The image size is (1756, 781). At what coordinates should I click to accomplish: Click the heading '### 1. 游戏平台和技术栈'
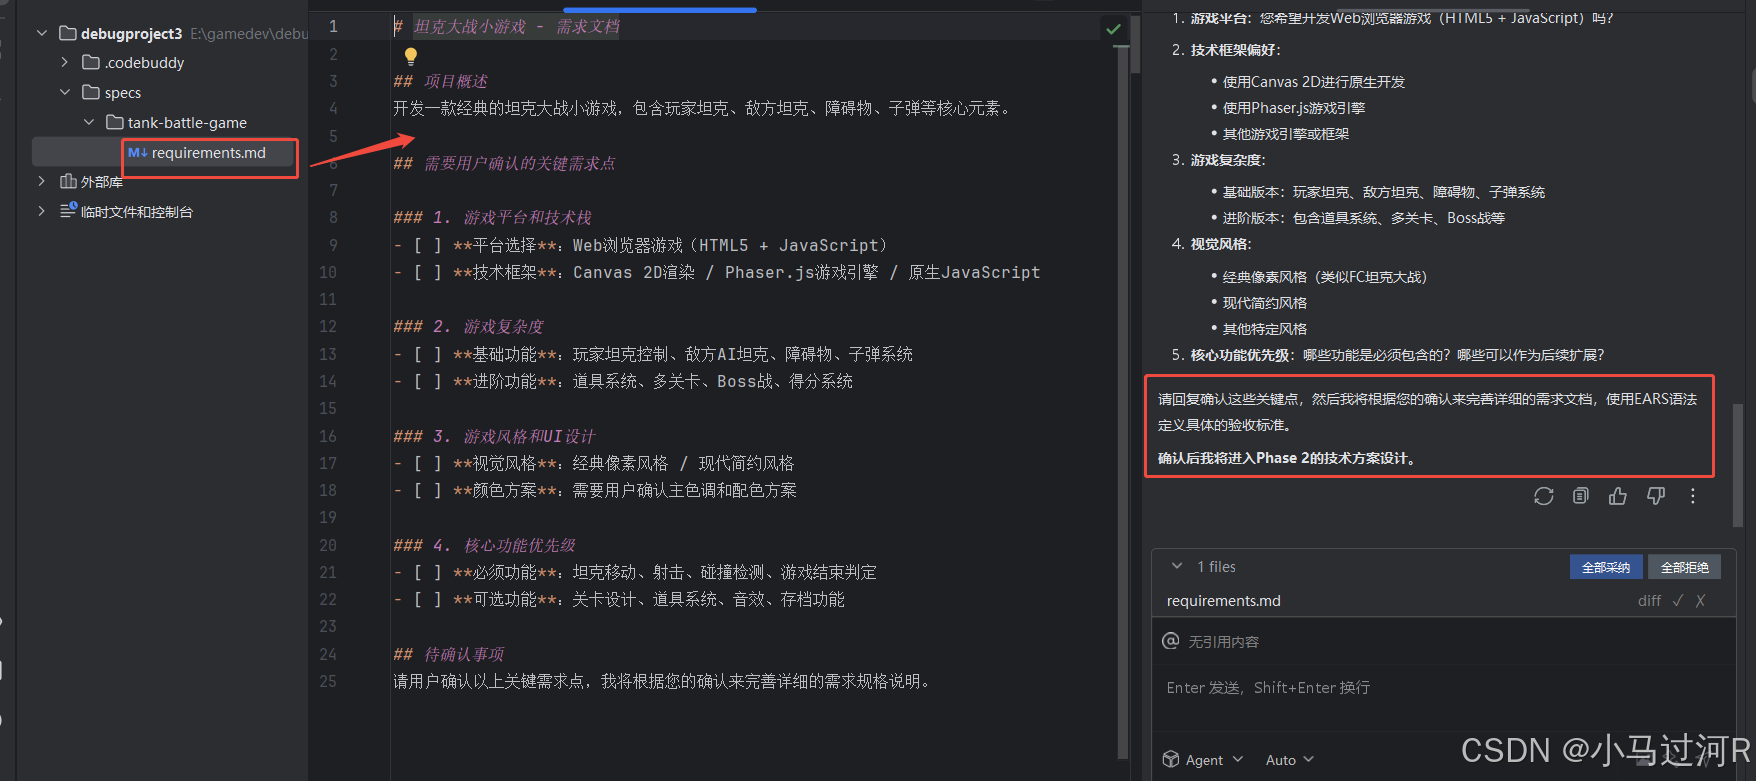point(493,217)
